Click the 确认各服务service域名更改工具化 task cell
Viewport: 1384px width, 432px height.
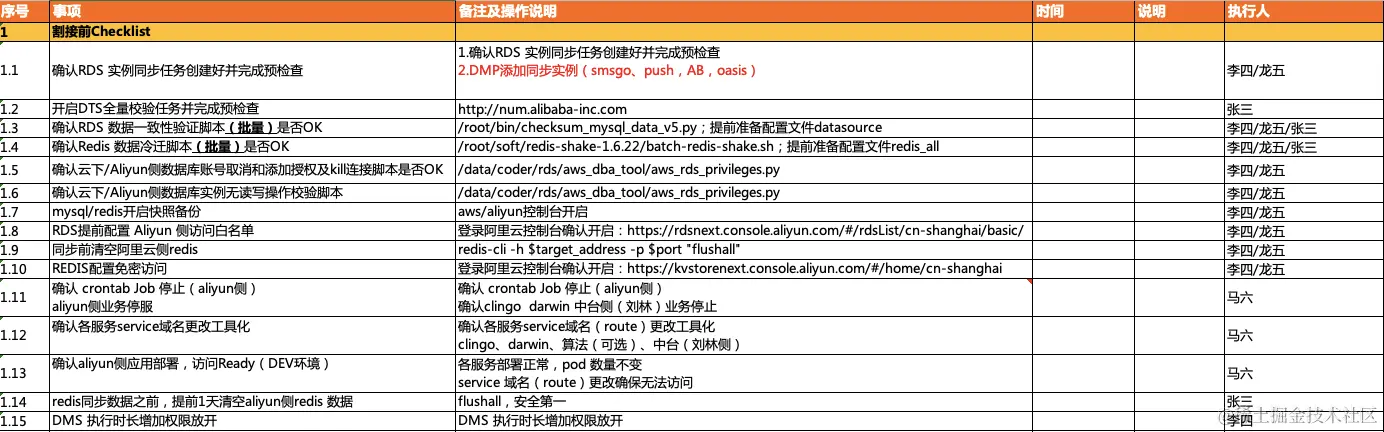coord(252,336)
